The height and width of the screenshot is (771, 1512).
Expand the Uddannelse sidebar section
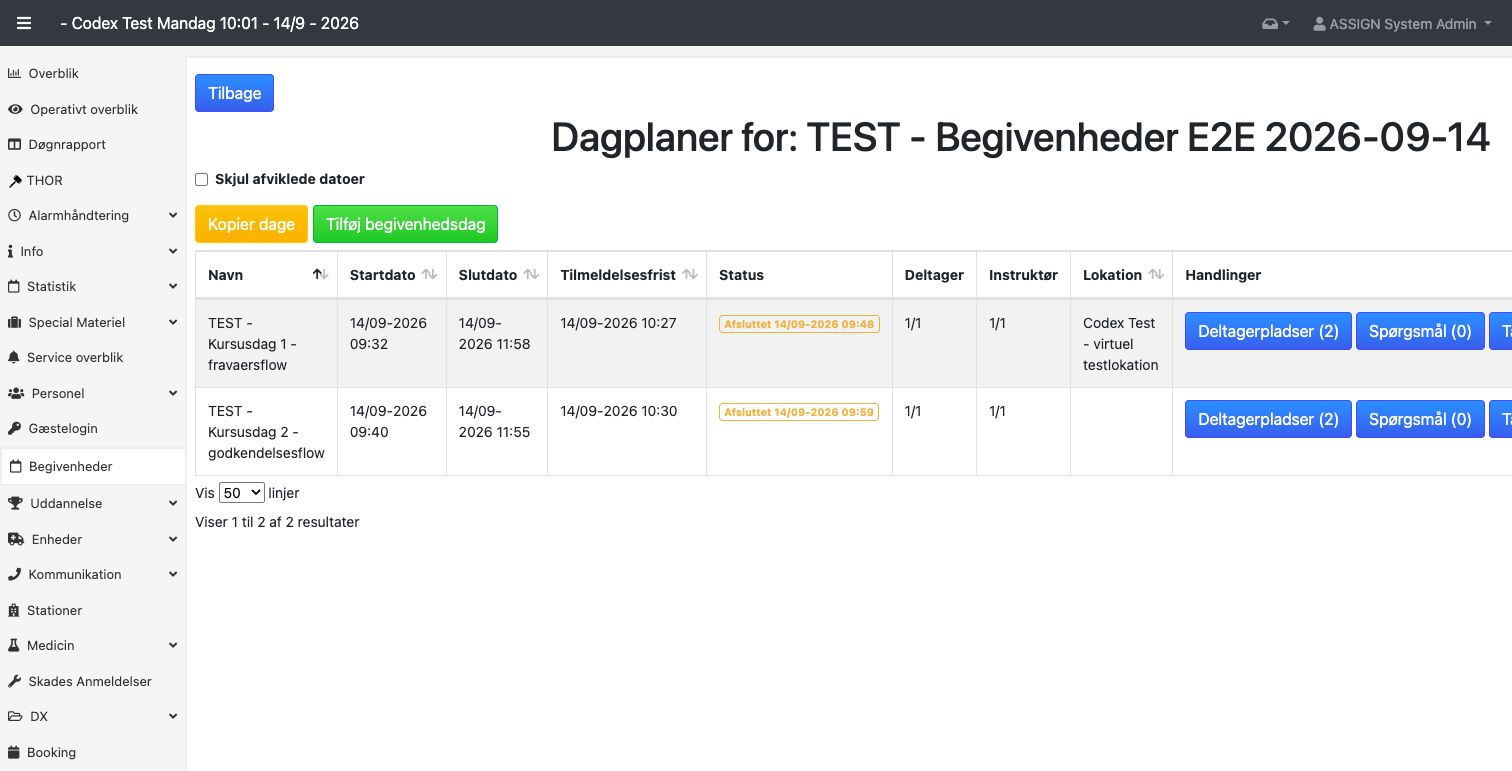click(x=92, y=503)
